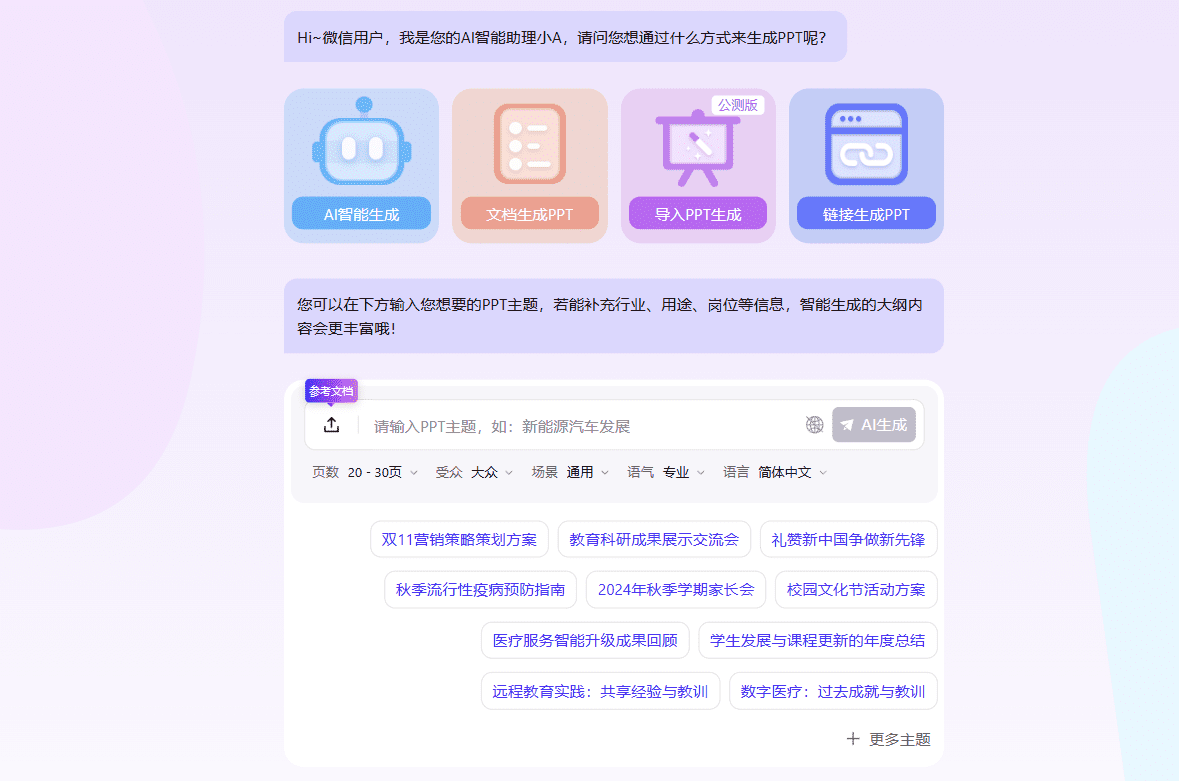Click the greeting message Hi~微信用户
1179x781 pixels.
point(565,37)
